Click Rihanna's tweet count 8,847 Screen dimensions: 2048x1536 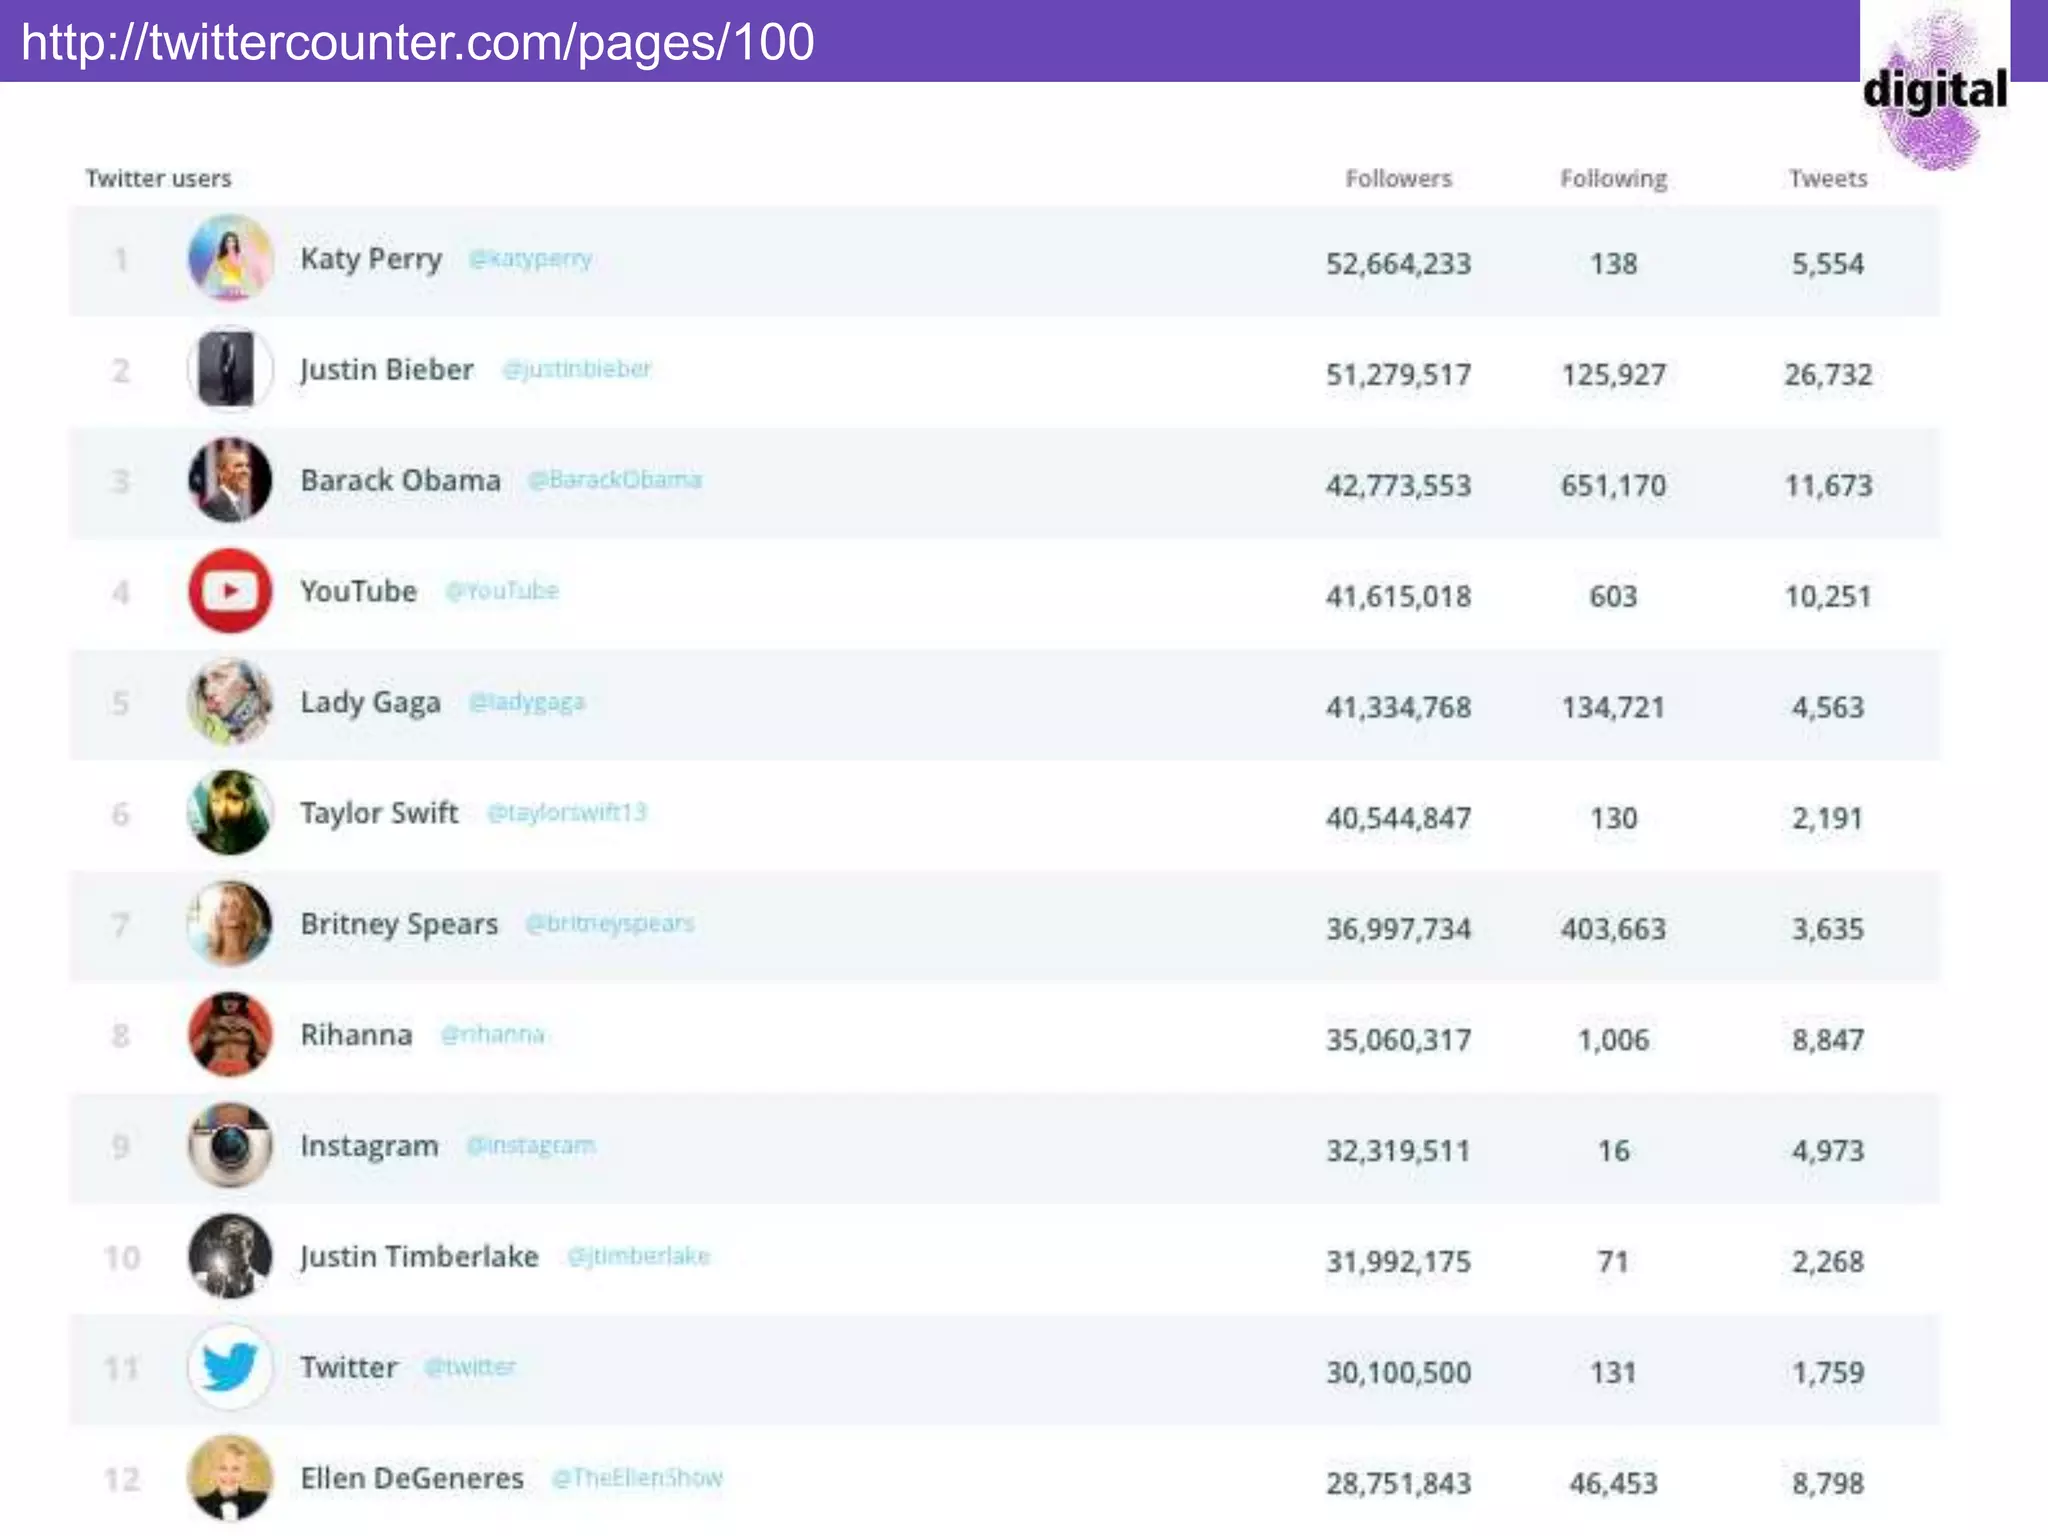pos(1828,1041)
